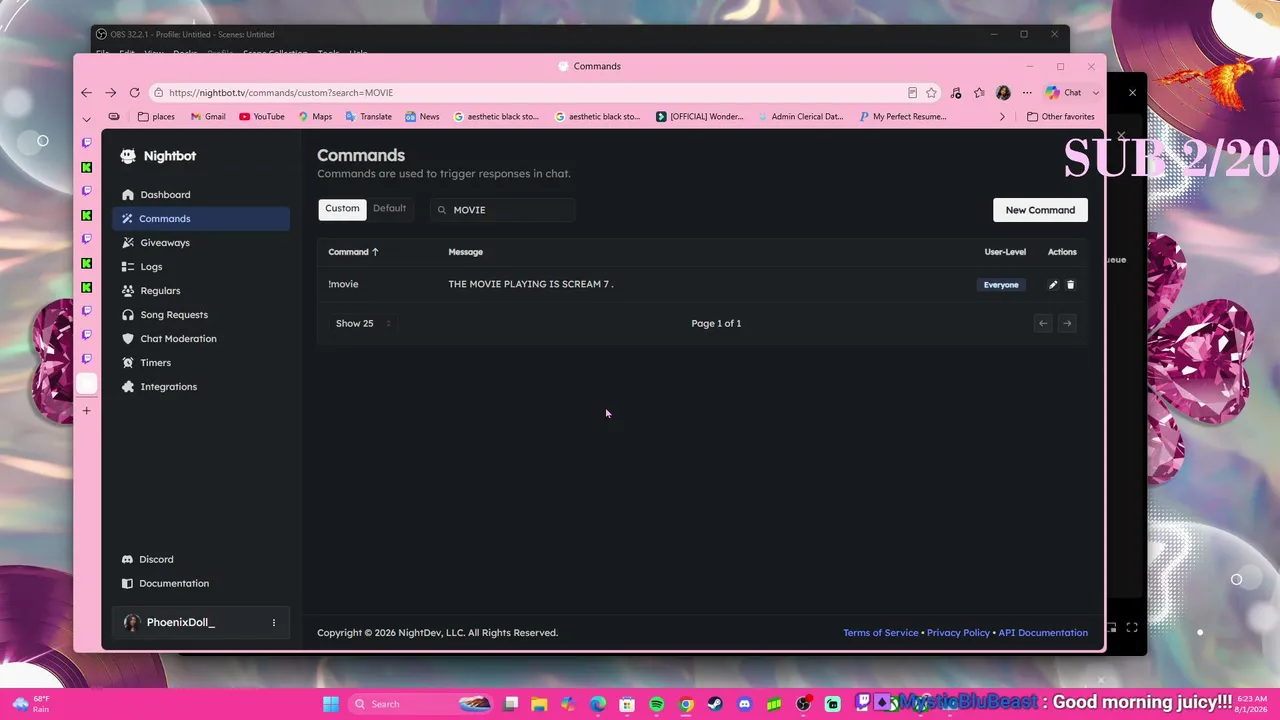This screenshot has width=1280, height=720.
Task: Click the alarm clock icon for Timers
Action: (x=128, y=363)
